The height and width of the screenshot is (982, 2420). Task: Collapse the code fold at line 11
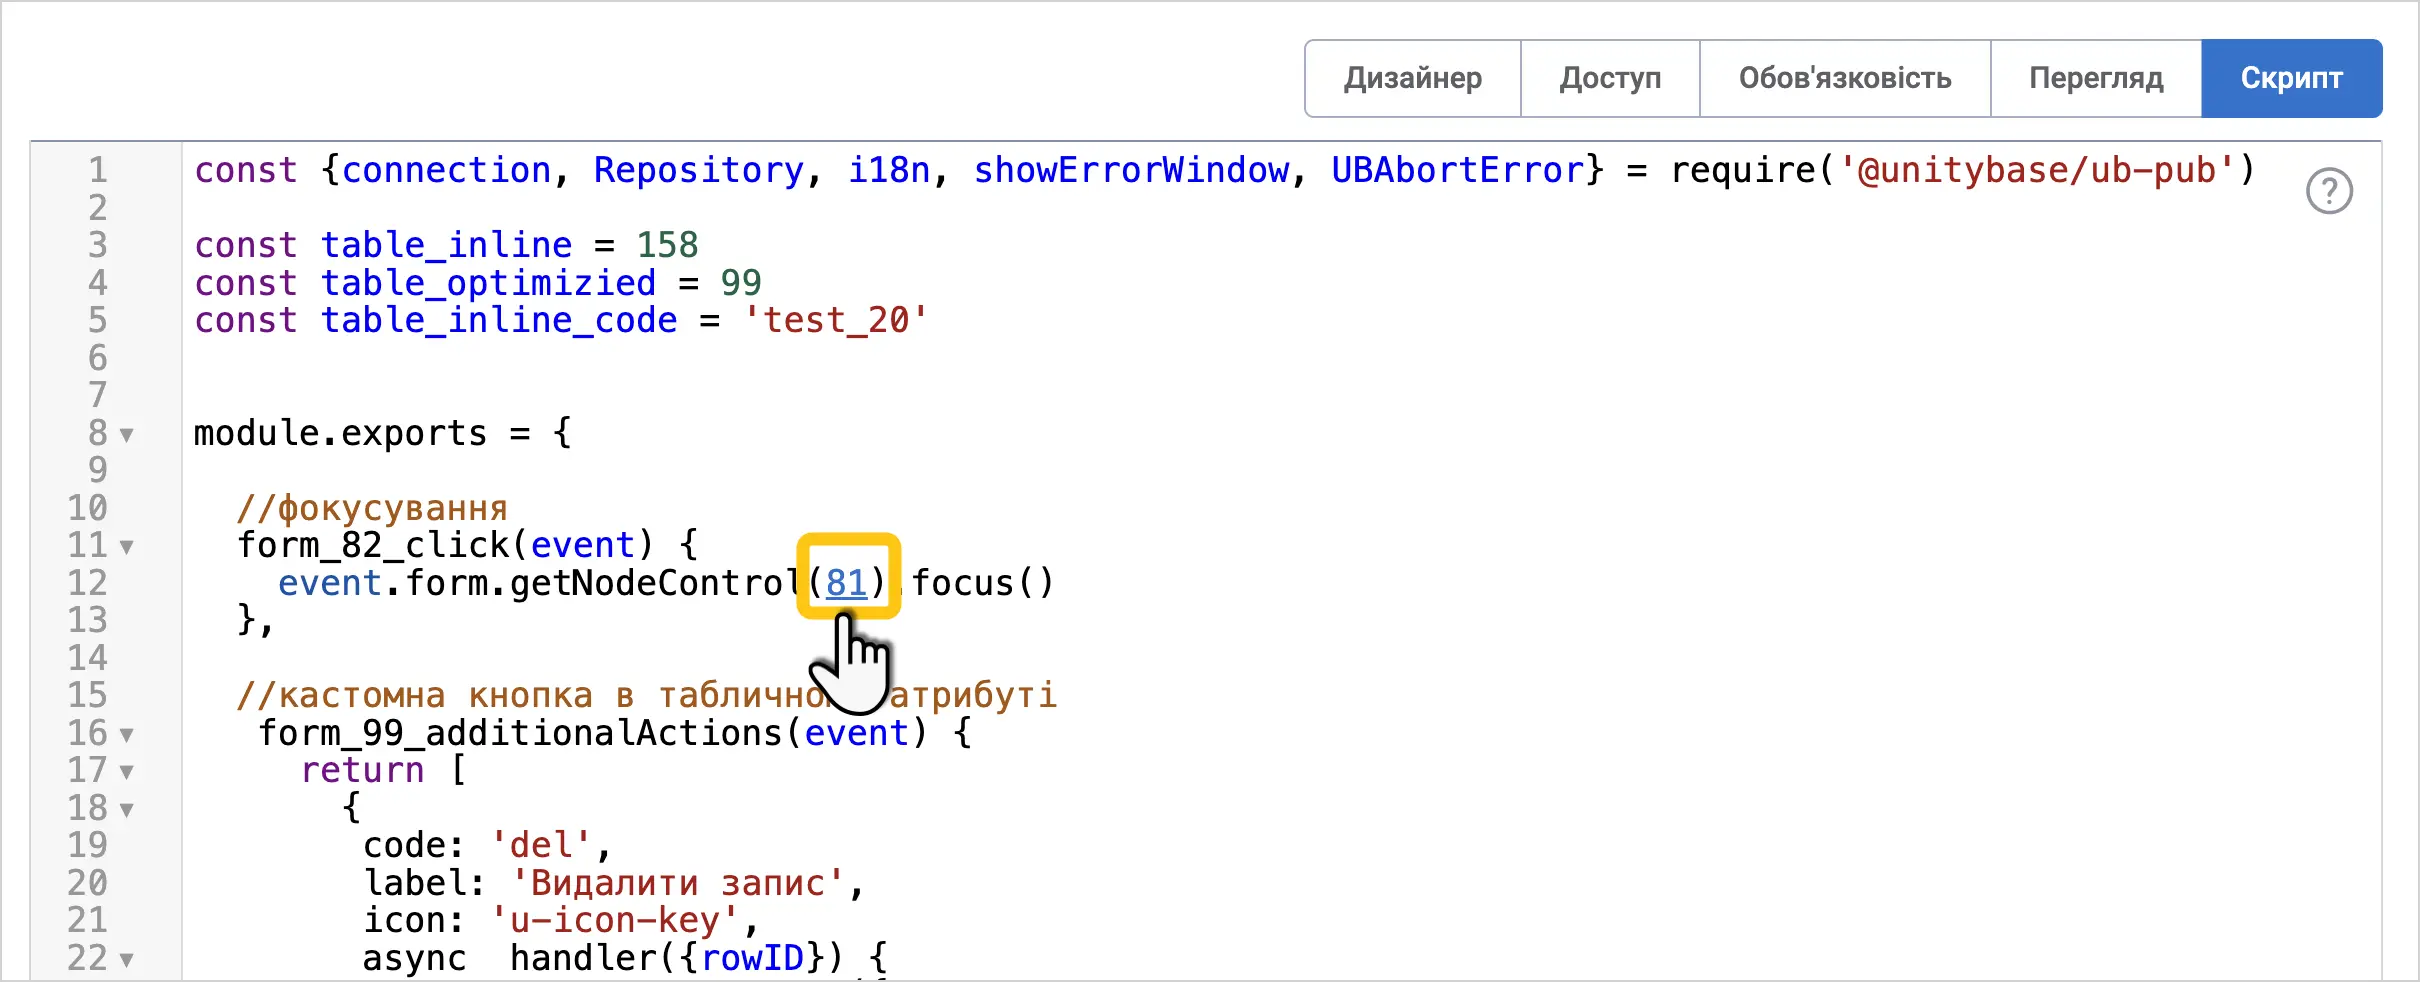(x=127, y=547)
